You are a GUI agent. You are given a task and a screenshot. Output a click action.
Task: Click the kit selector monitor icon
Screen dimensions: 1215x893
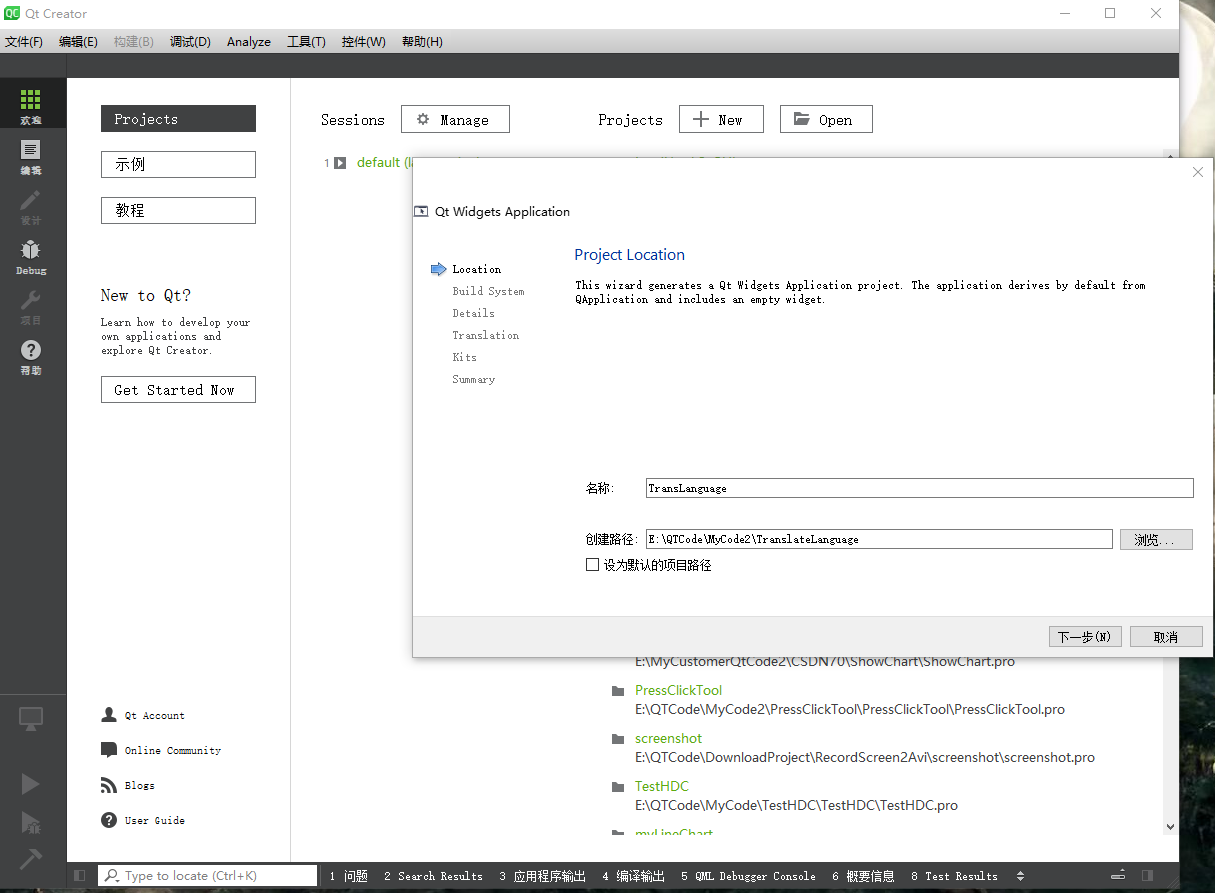(x=31, y=718)
